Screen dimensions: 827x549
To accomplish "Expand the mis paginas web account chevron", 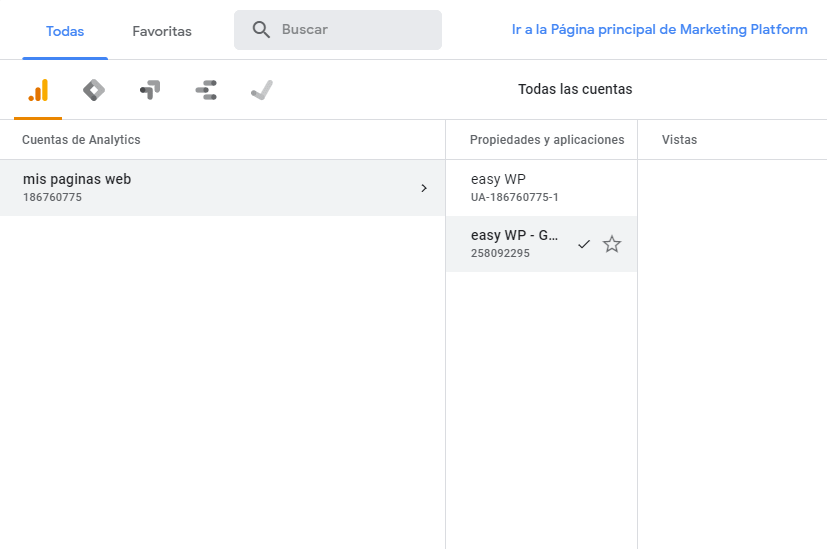I will click(424, 188).
